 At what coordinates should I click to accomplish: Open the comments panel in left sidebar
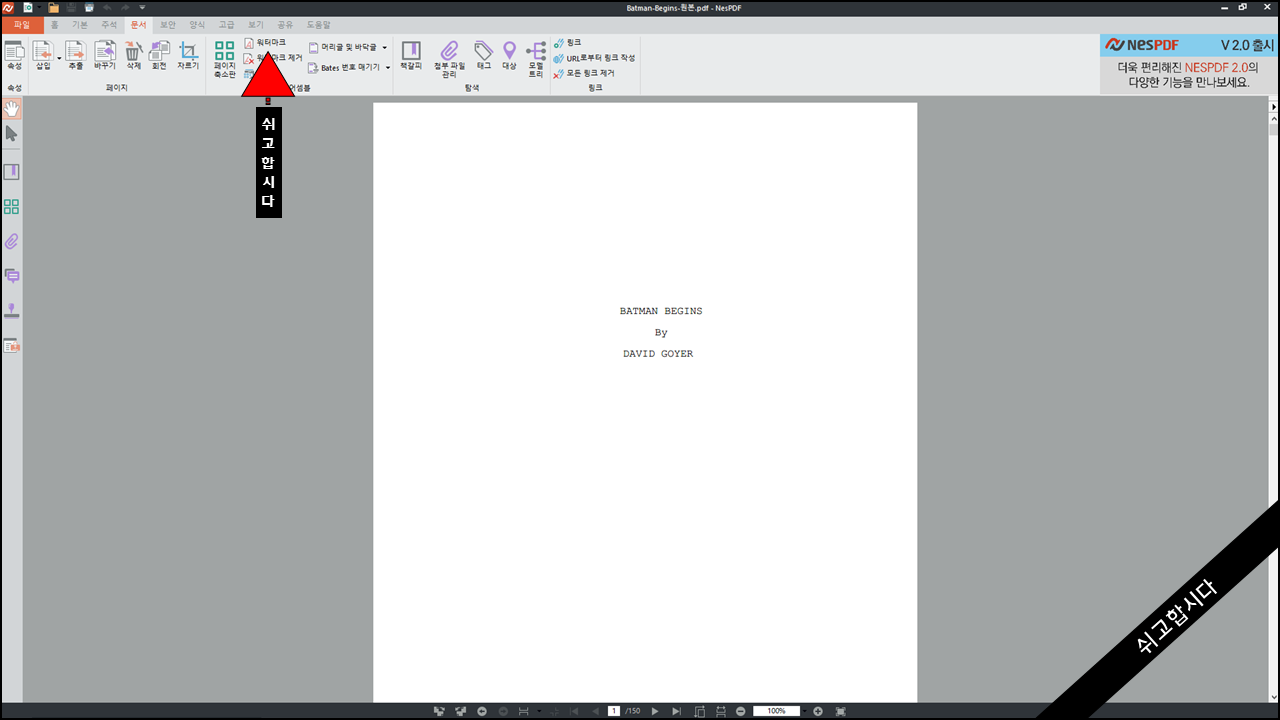pos(12,276)
